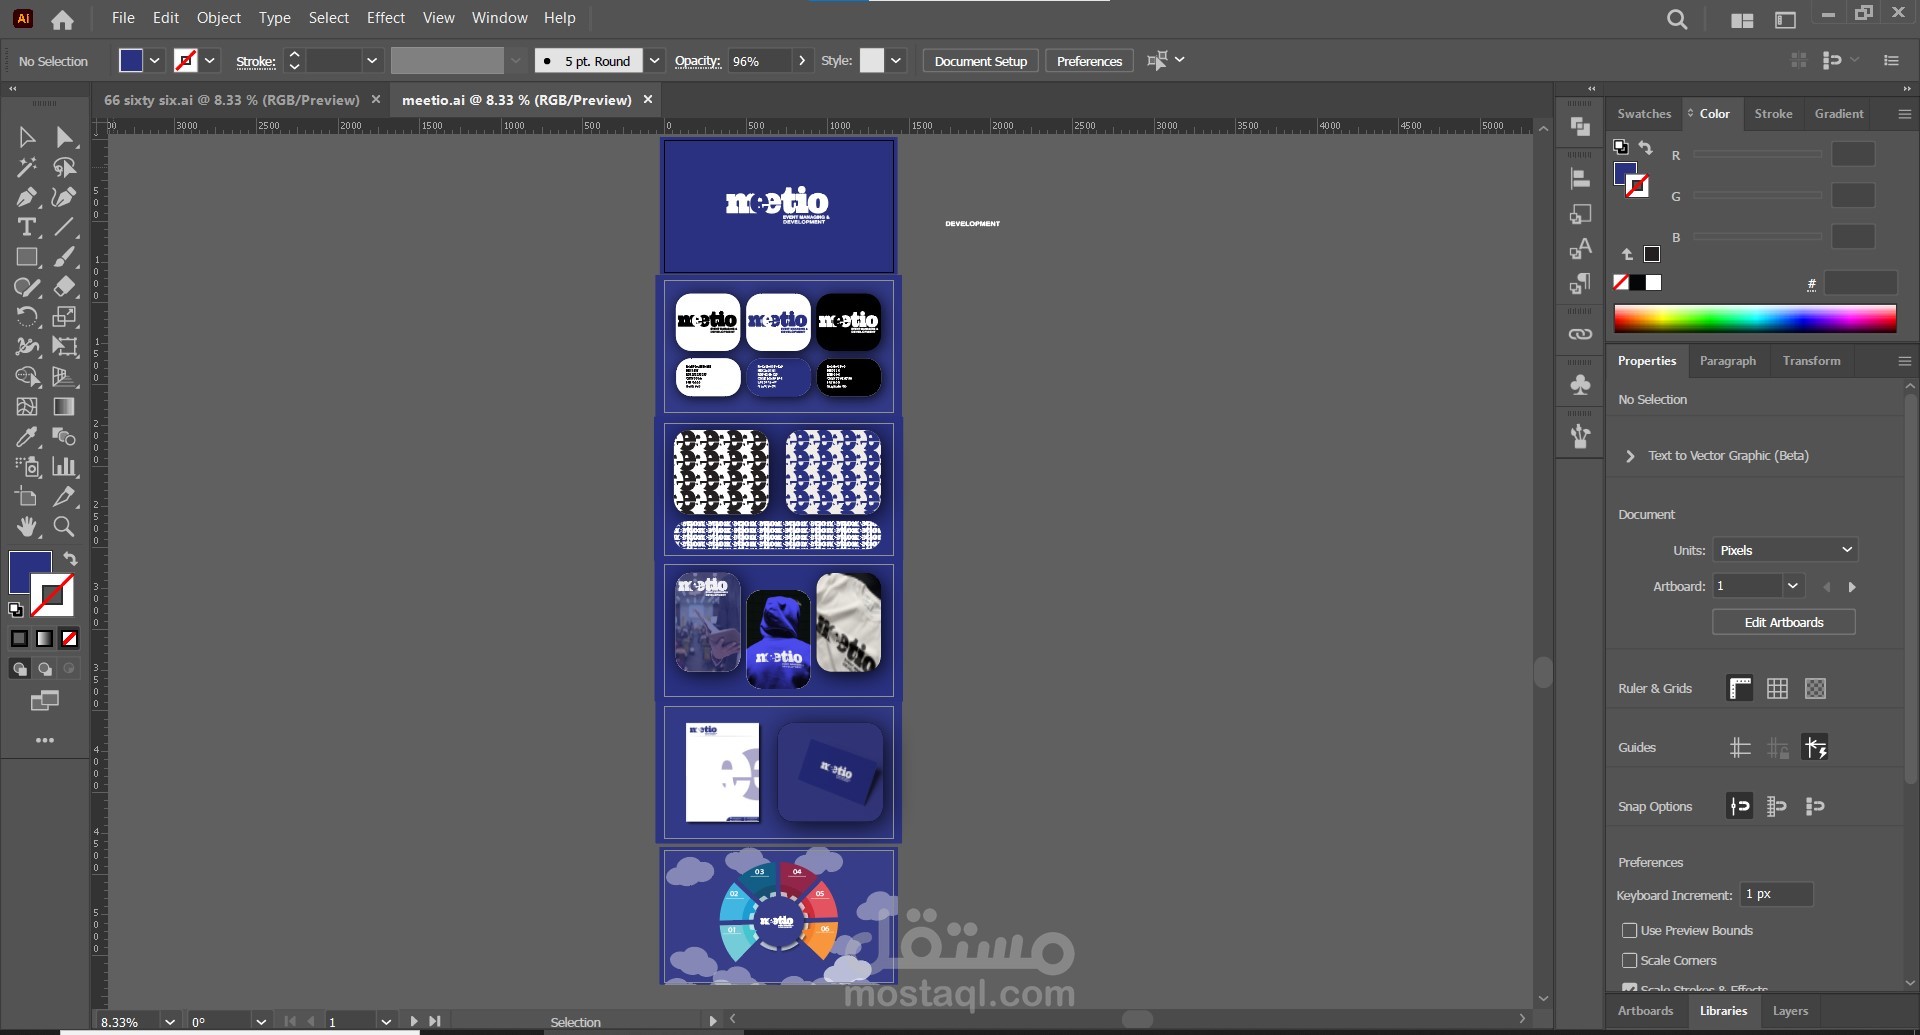Select the Blend tool
Screen dimensions: 1920x1035
[x=65, y=437]
